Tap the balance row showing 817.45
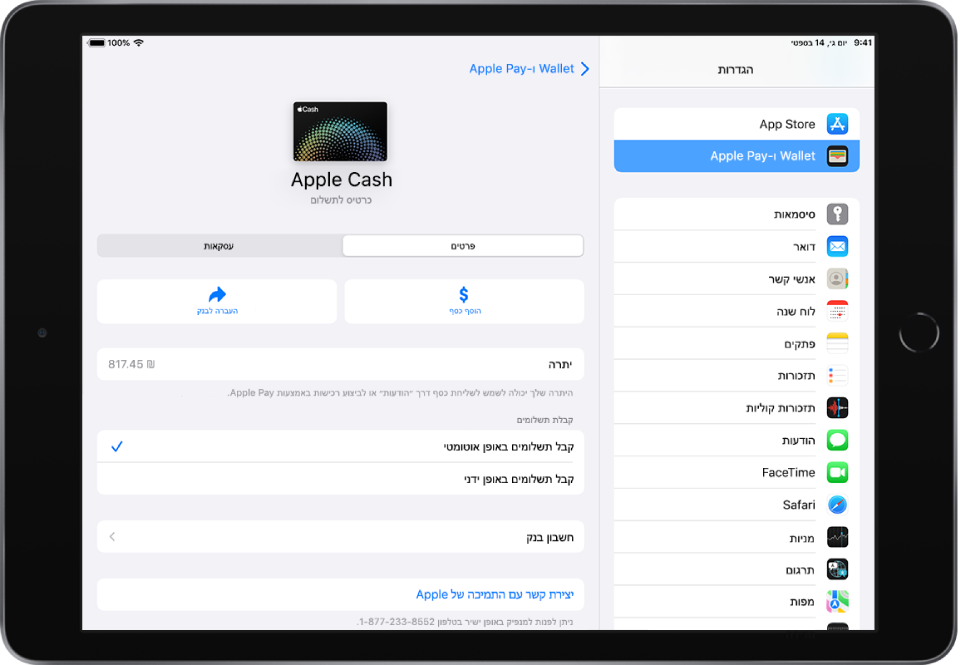 click(340, 364)
